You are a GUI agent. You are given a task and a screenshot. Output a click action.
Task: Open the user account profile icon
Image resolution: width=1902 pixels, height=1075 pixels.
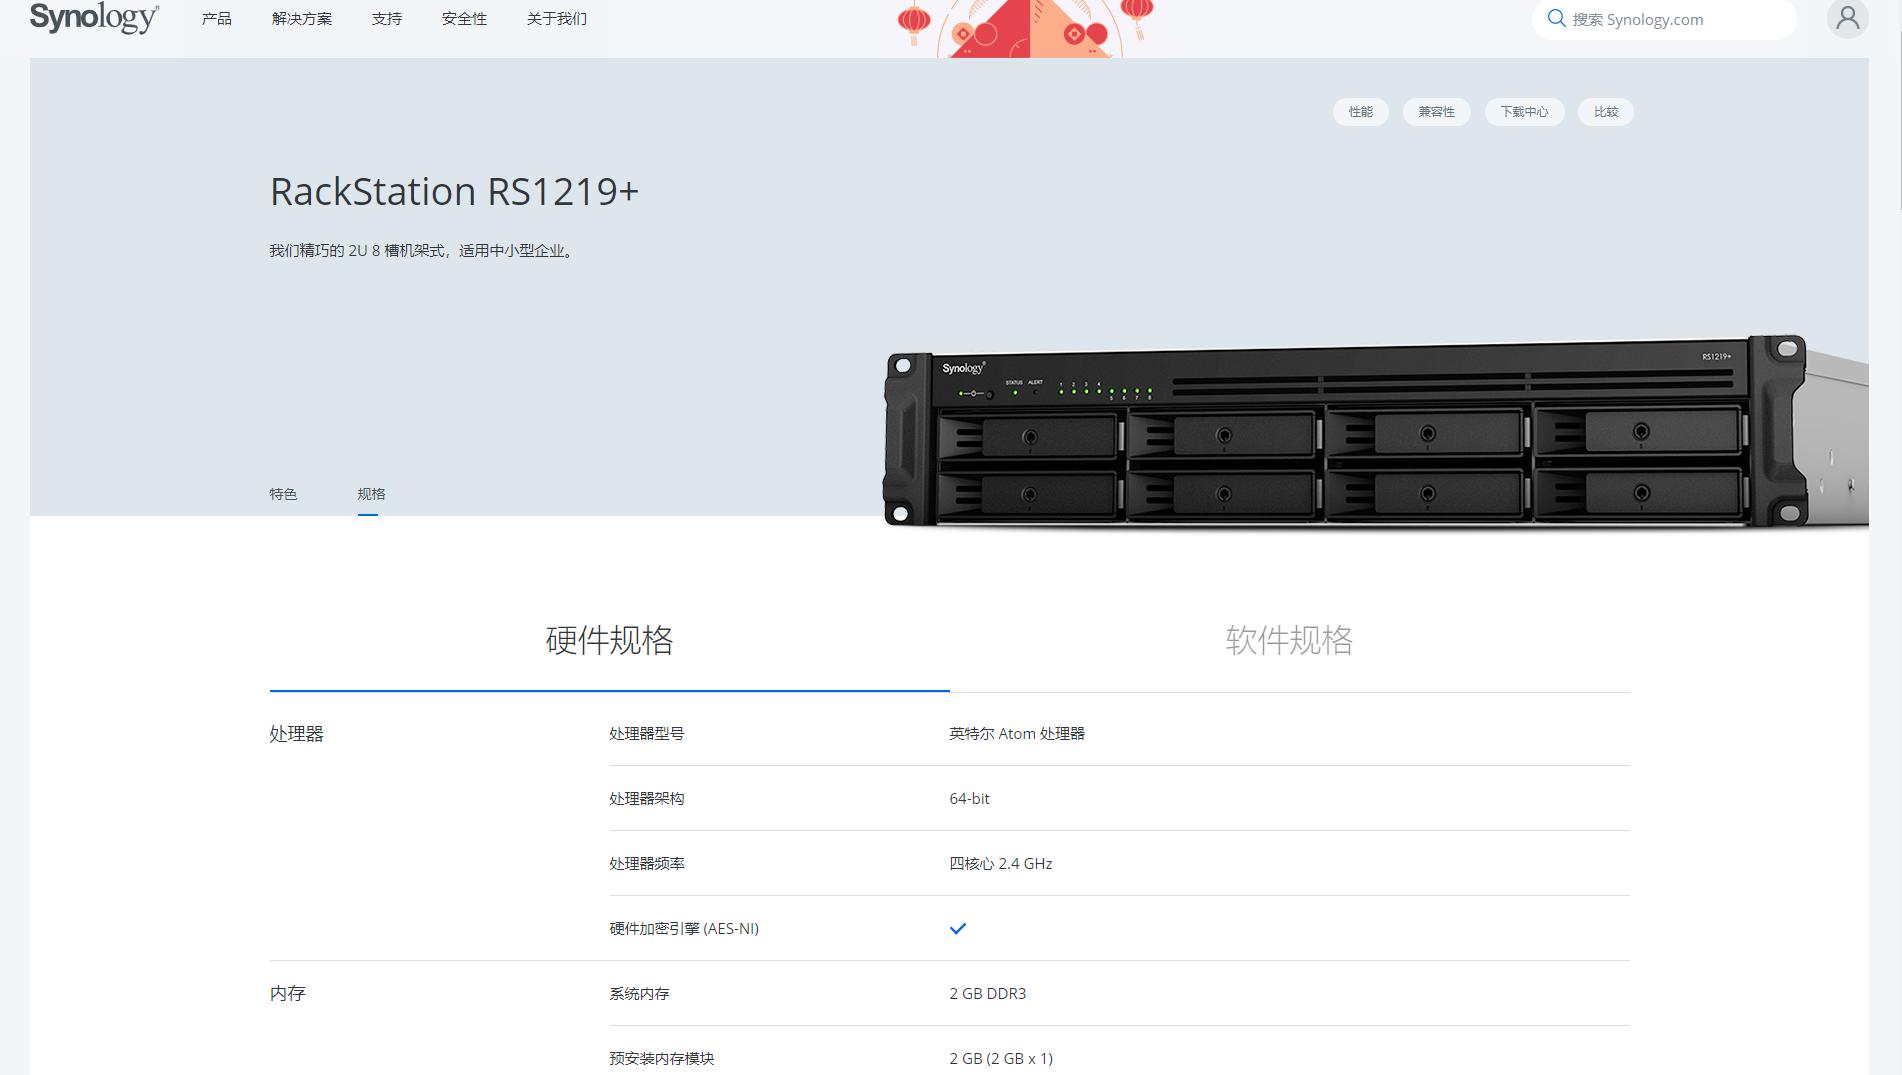pos(1846,18)
